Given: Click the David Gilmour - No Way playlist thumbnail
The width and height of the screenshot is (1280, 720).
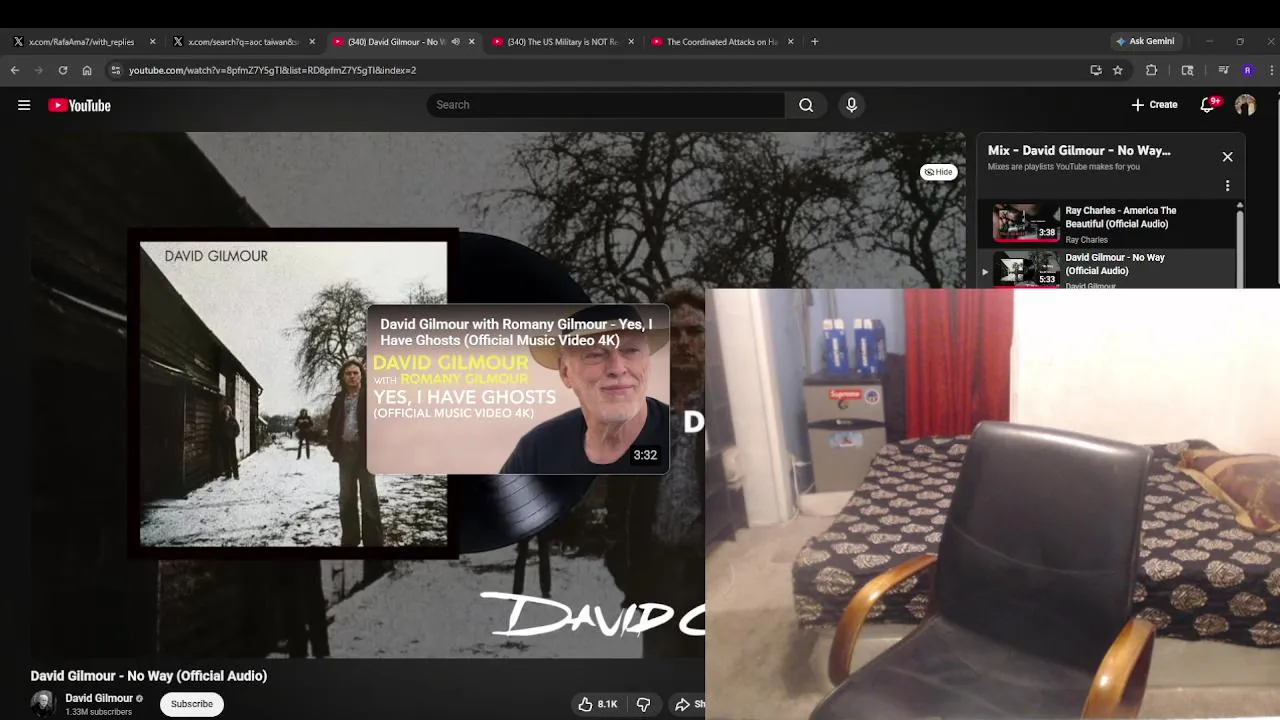Looking at the screenshot, I should (x=1026, y=268).
